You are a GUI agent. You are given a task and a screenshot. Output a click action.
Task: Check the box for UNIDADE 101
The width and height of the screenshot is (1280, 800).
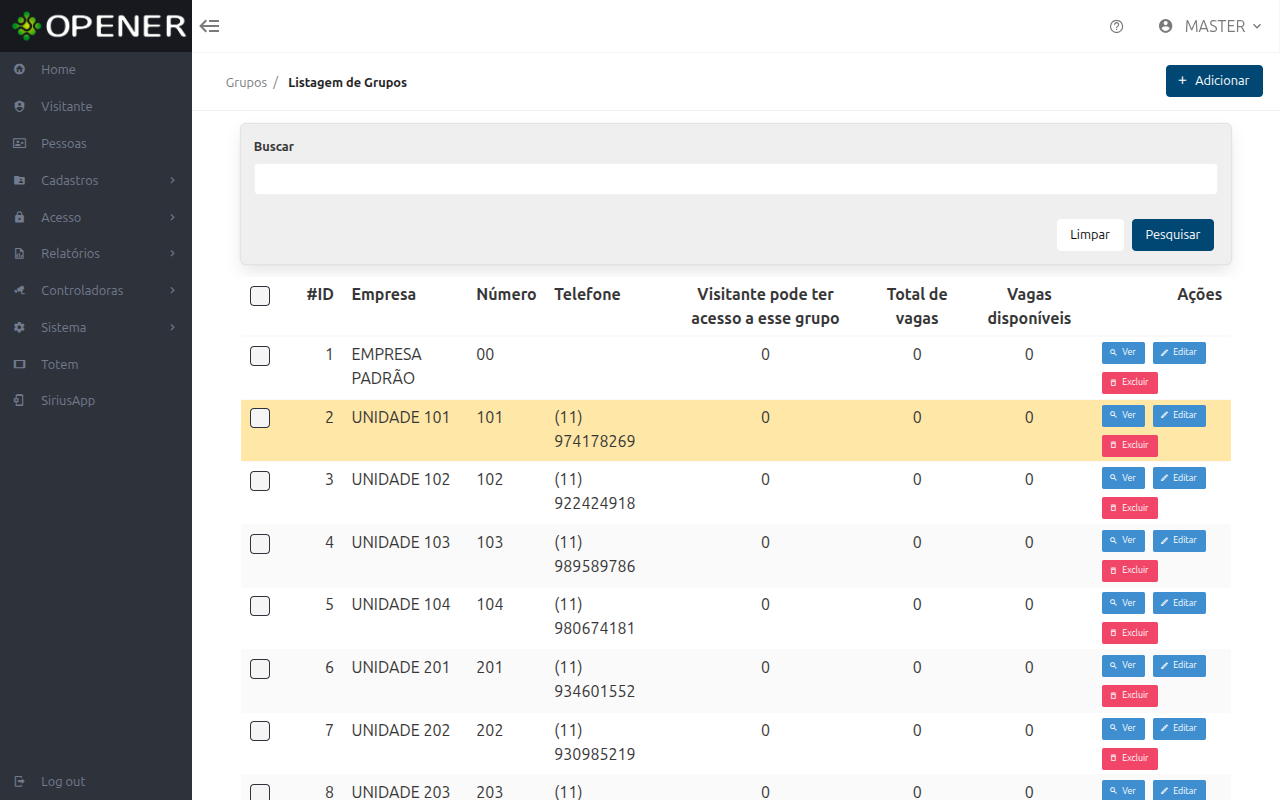tap(260, 418)
